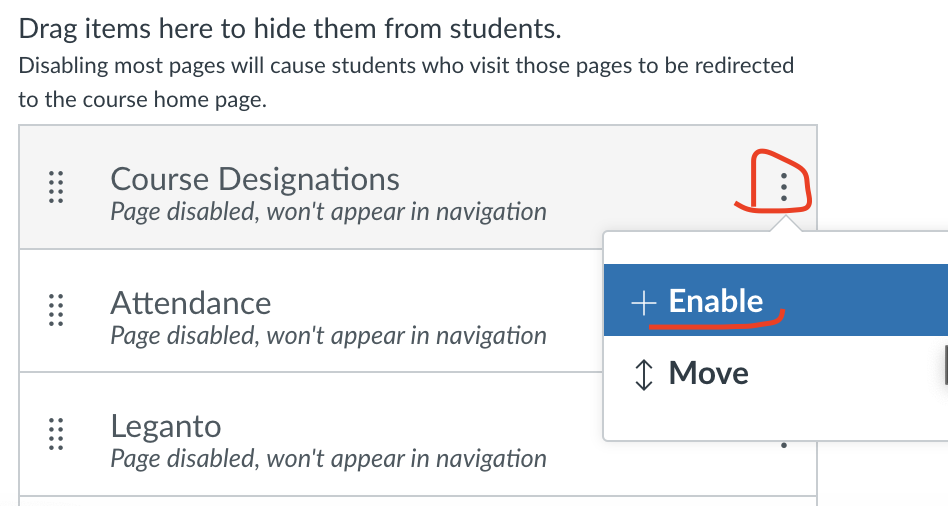This screenshot has height=506, width=948.
Task: Grab the Leganto drag handle
Action: click(56, 434)
